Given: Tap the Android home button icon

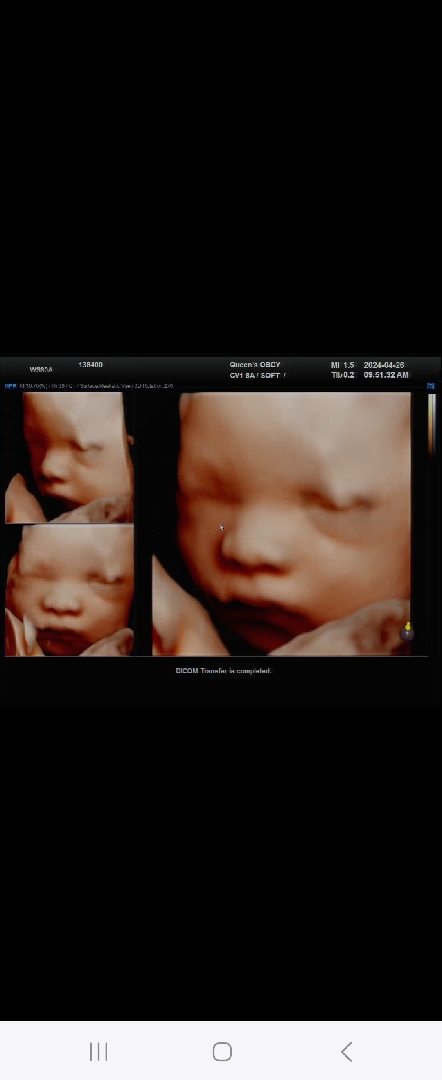Looking at the screenshot, I should [222, 1051].
